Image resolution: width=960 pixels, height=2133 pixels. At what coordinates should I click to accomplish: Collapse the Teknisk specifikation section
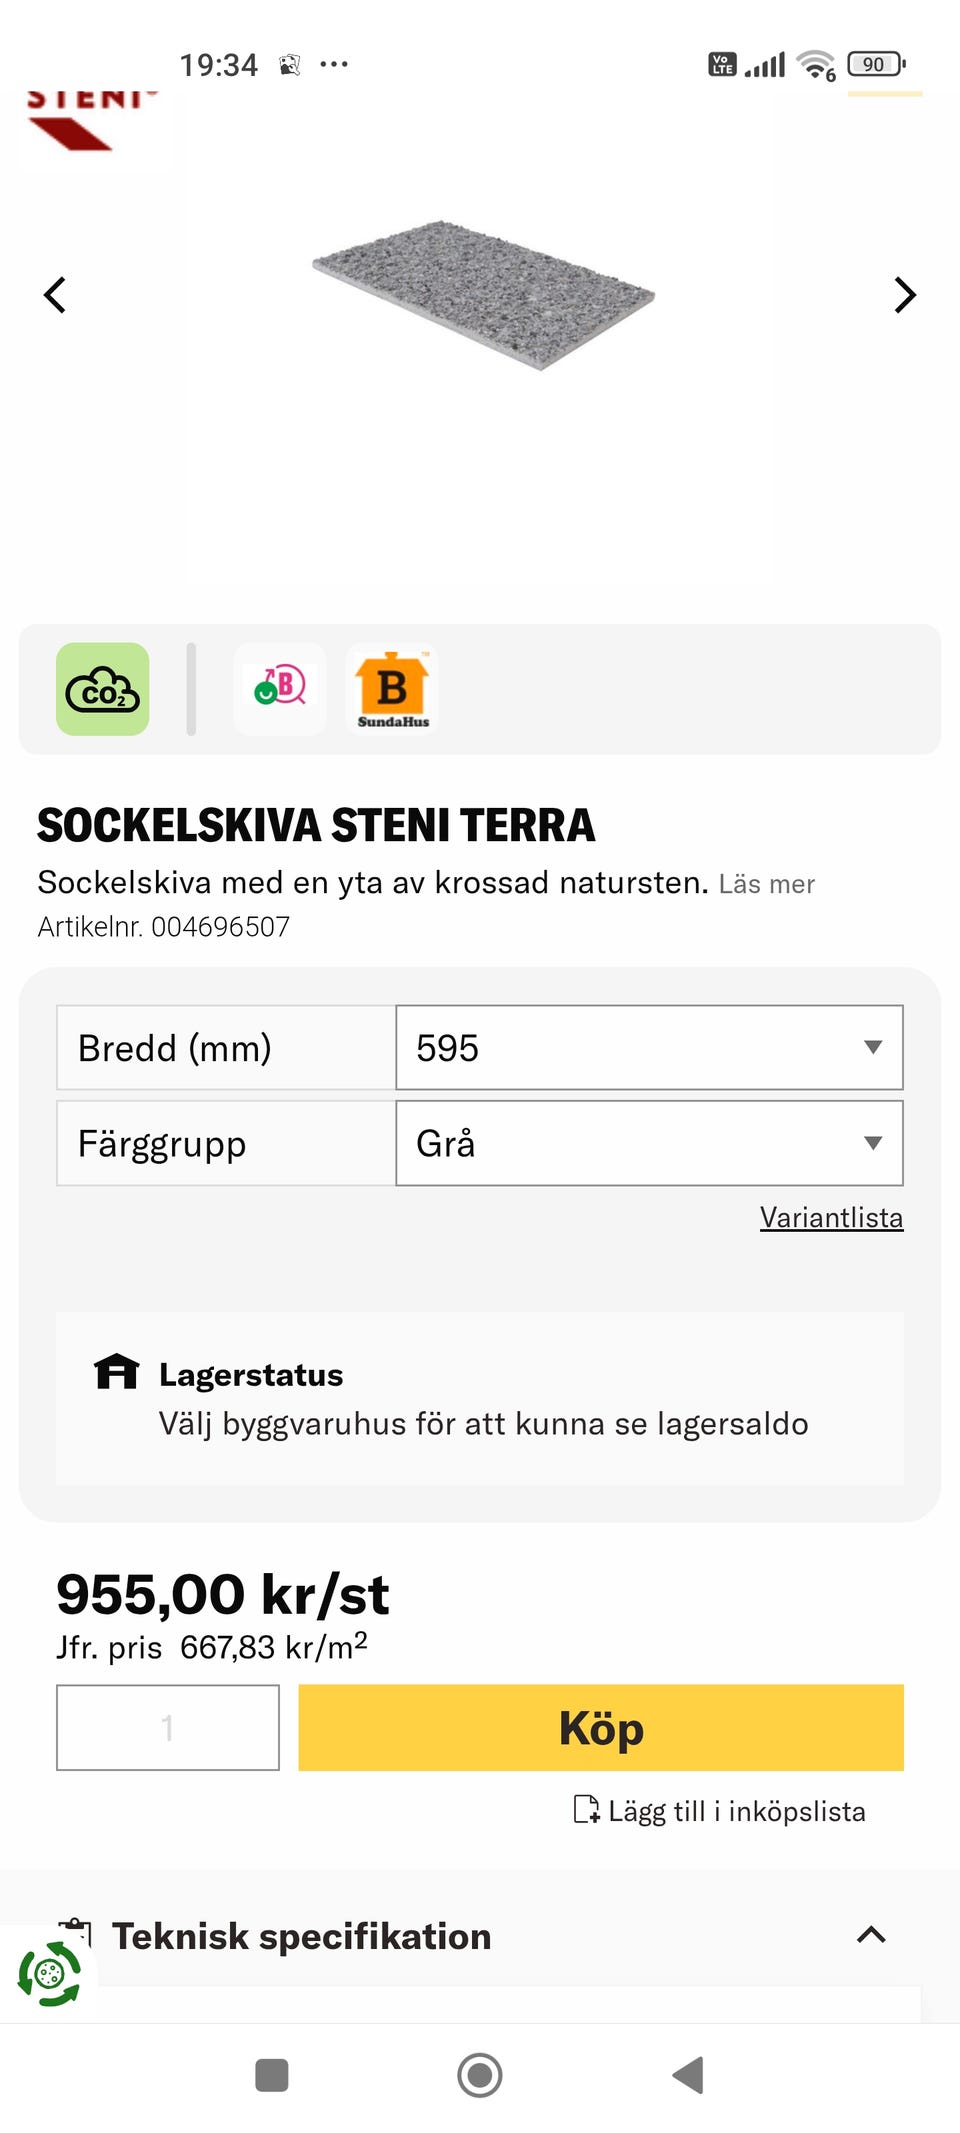coord(871,1935)
